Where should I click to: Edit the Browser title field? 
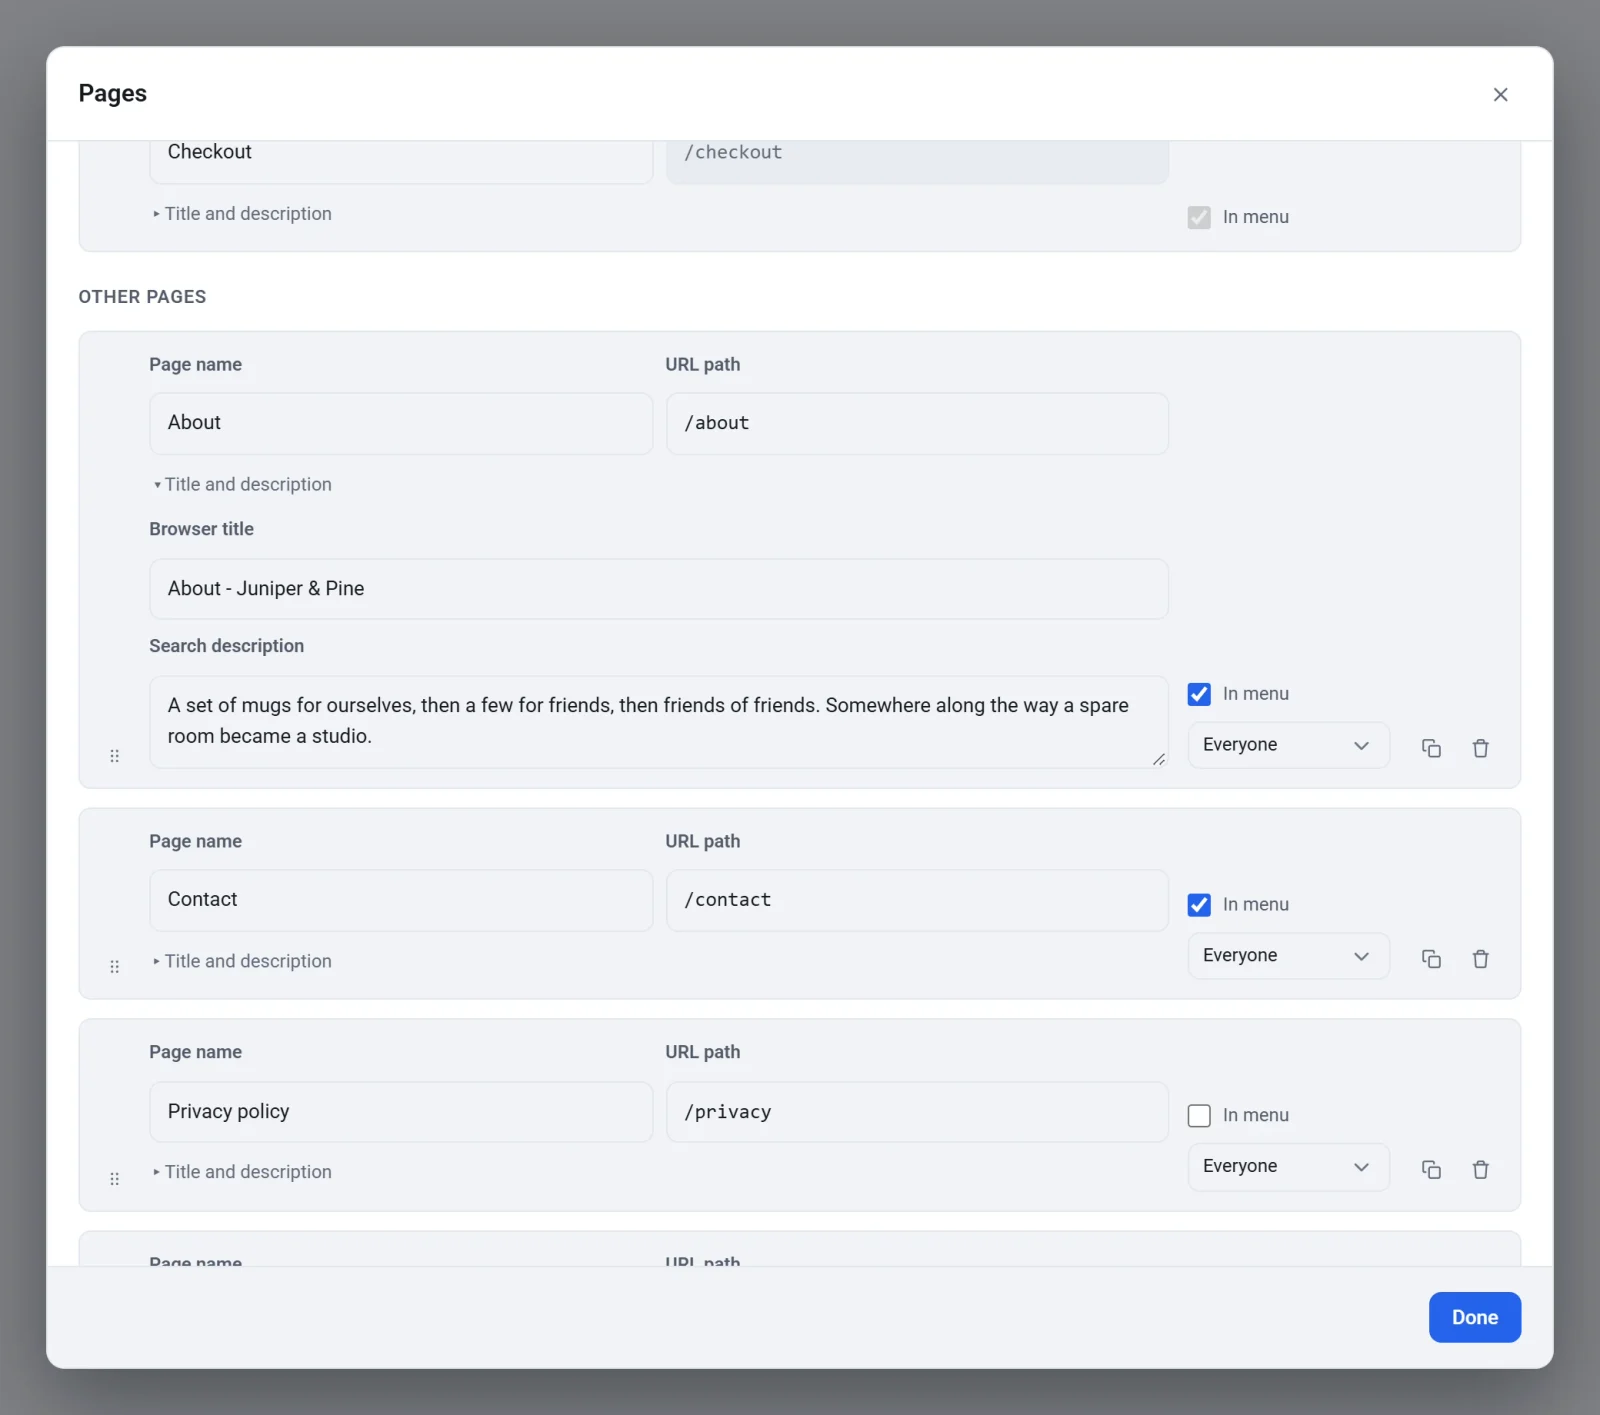pyautogui.click(x=659, y=589)
